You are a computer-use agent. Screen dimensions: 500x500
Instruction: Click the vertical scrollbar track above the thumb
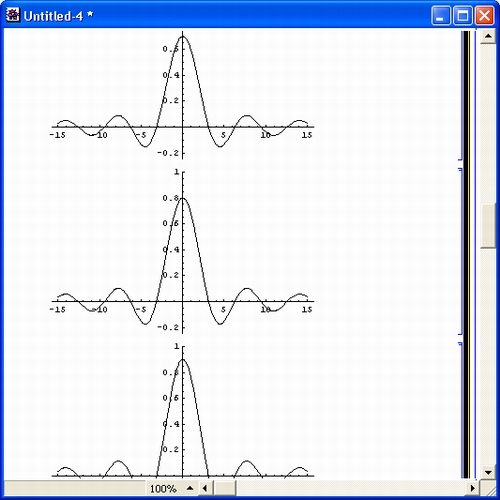[488, 123]
